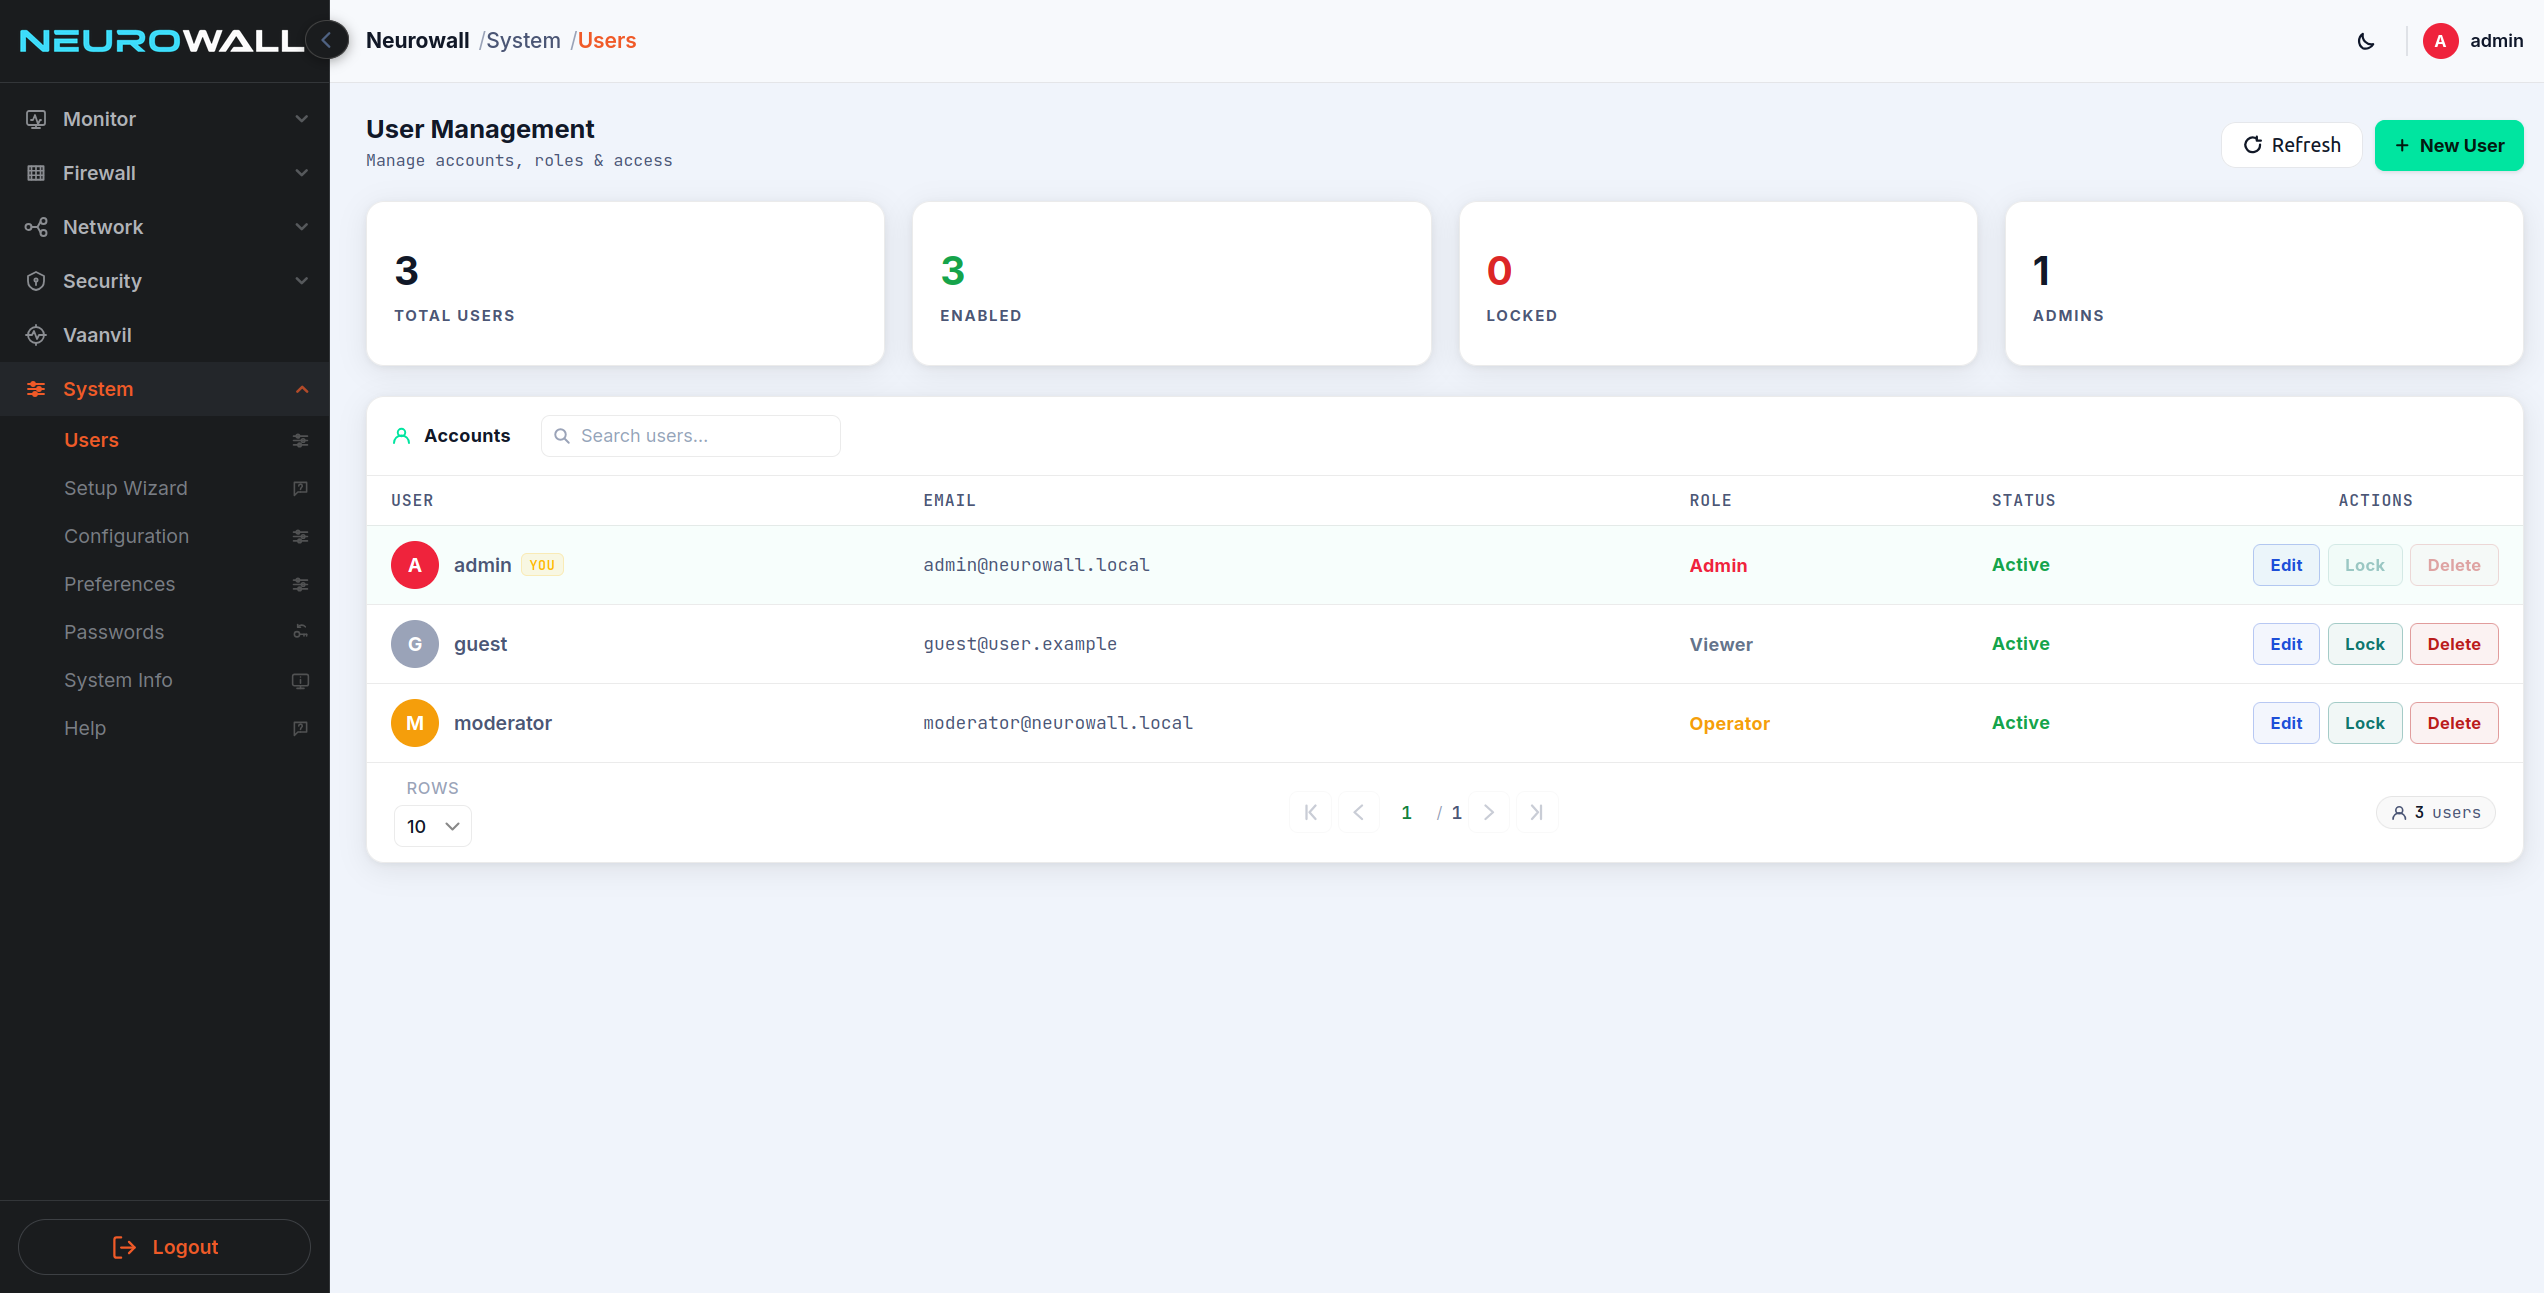The image size is (2544, 1293).
Task: Delete the guest account
Action: click(2454, 644)
